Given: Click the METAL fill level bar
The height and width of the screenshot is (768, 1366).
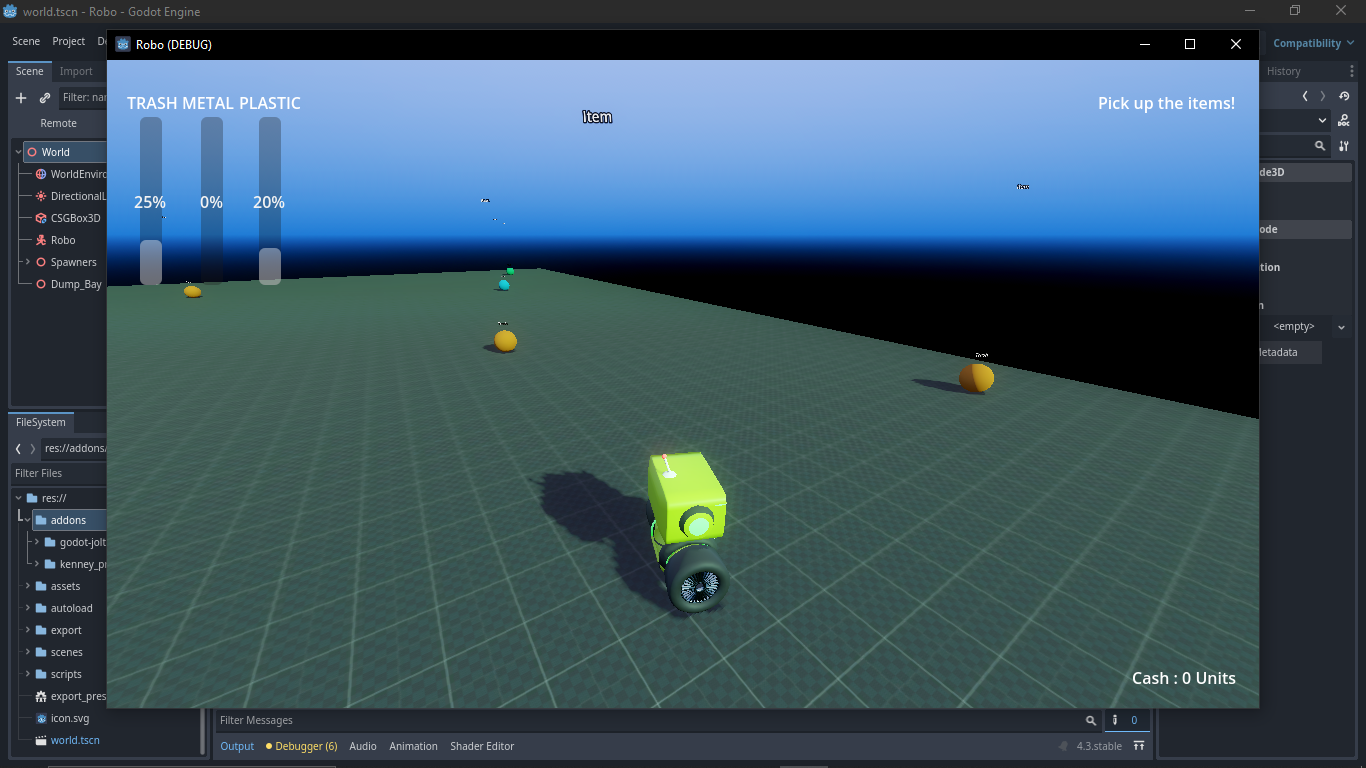Looking at the screenshot, I should [x=212, y=201].
